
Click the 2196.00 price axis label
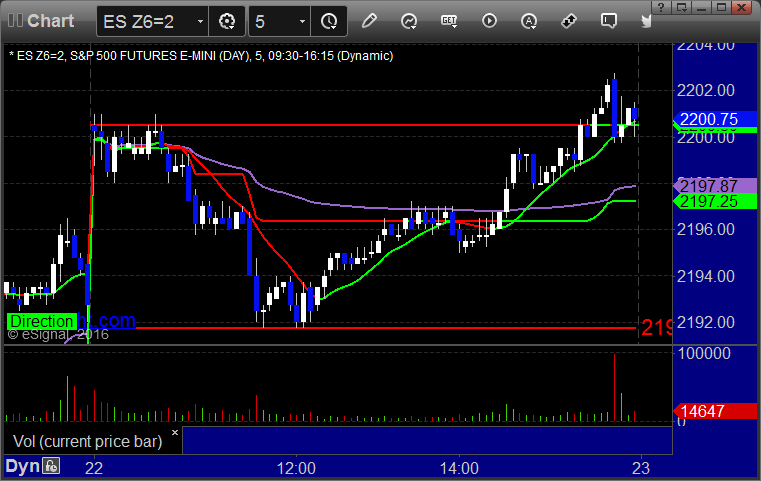706,229
